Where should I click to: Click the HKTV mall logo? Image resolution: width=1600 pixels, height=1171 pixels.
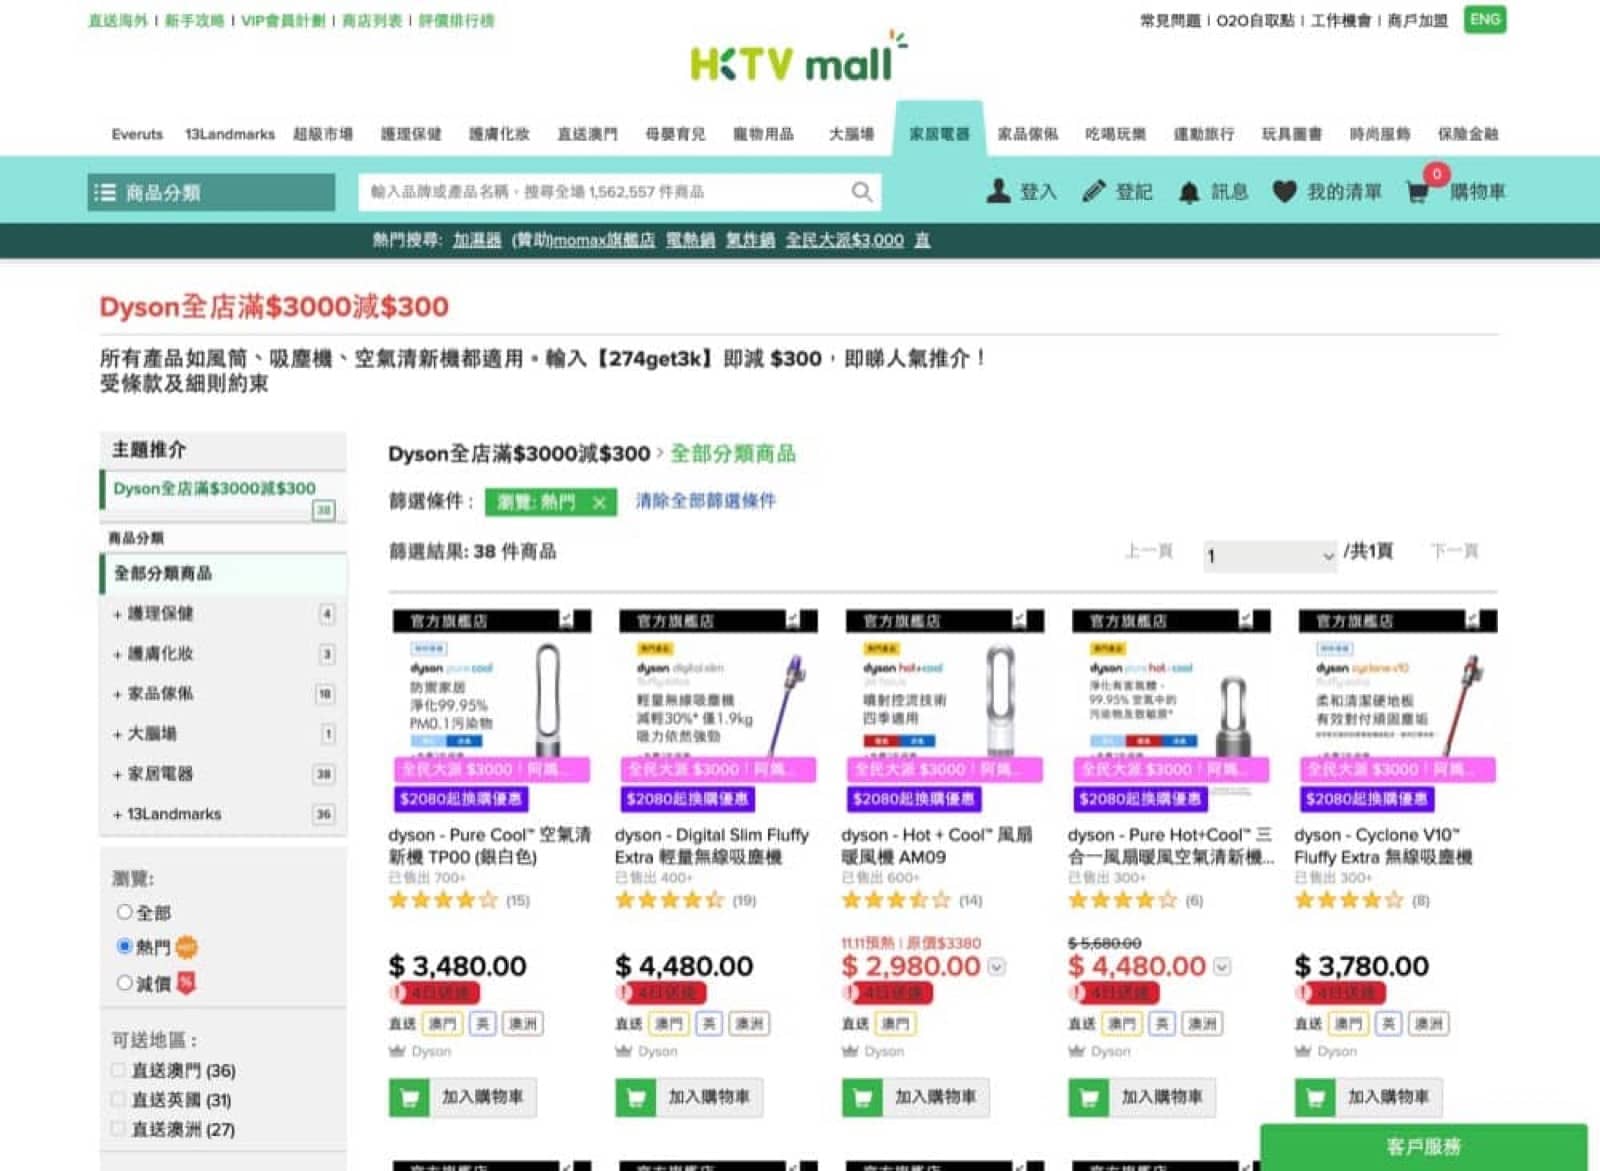tap(798, 59)
